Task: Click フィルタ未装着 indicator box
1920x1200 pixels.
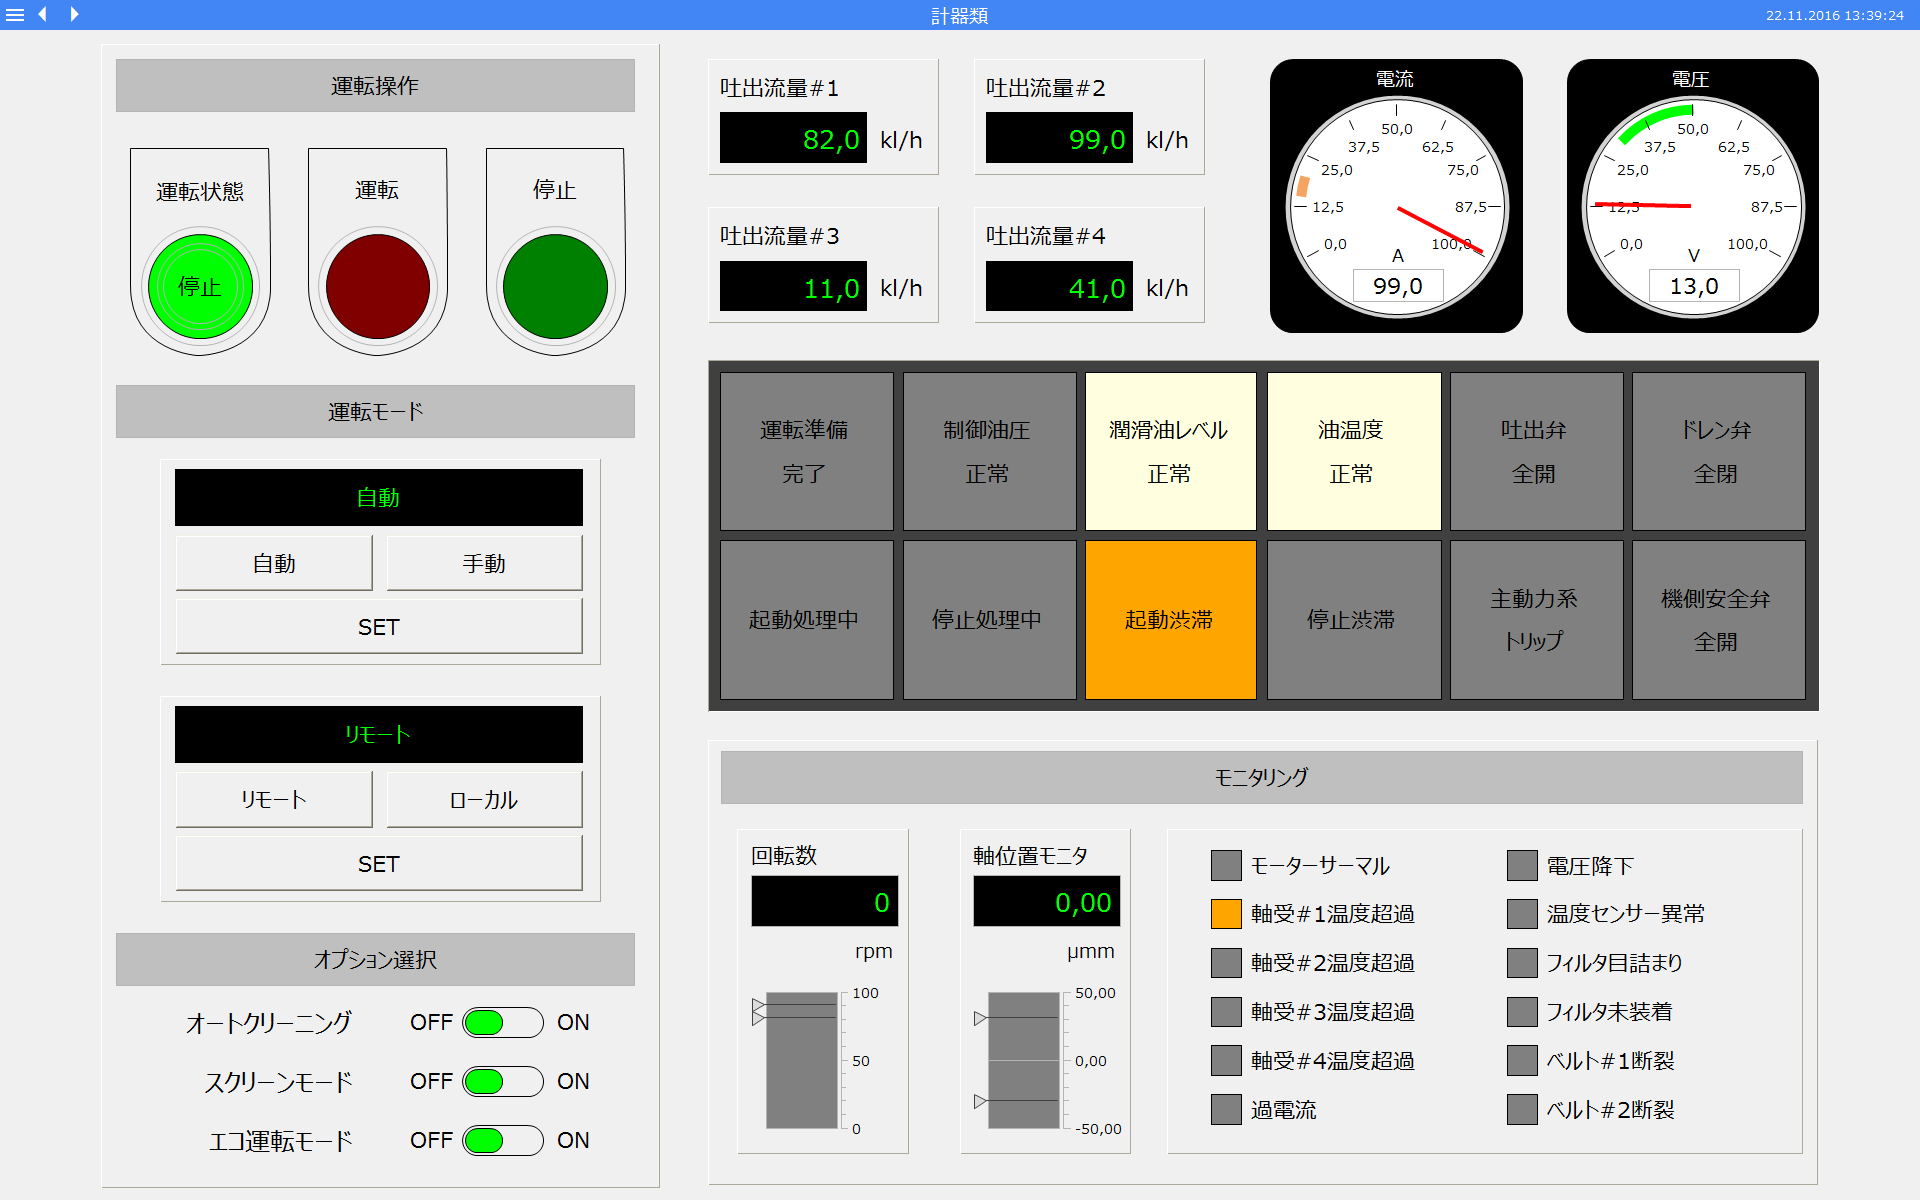Action: [1522, 1012]
